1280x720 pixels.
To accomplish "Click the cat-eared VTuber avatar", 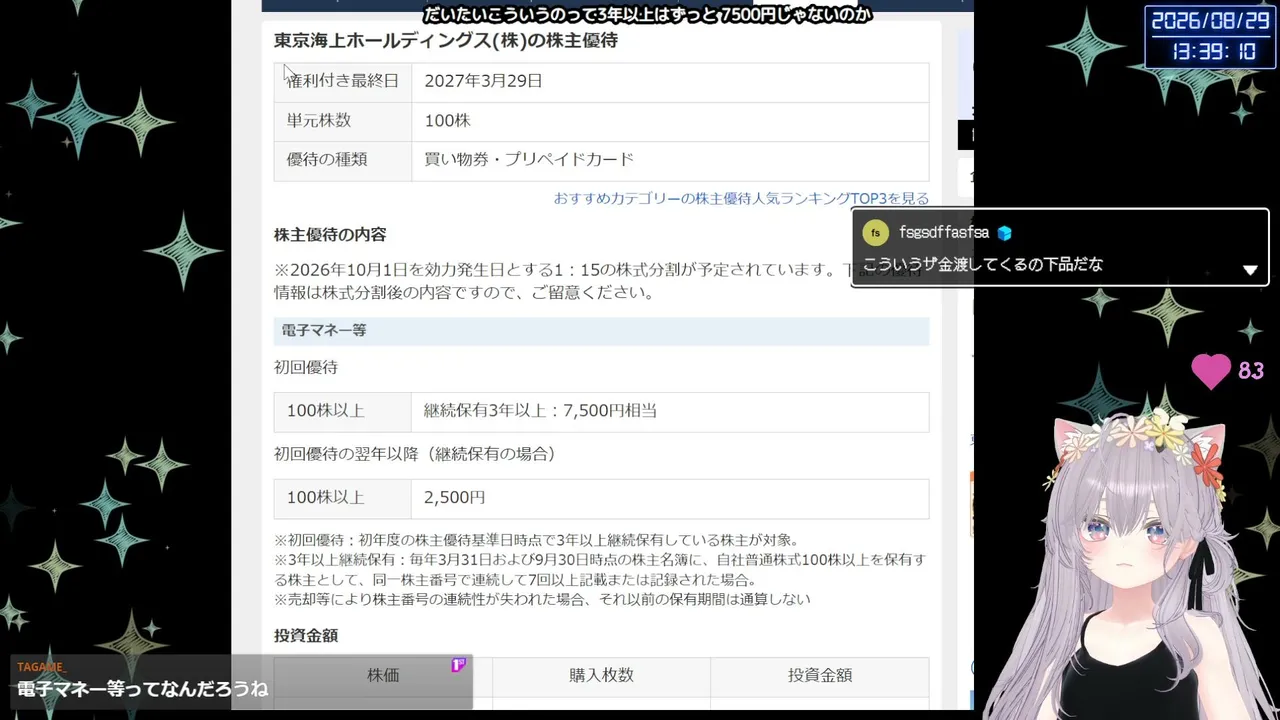I will click(1130, 565).
